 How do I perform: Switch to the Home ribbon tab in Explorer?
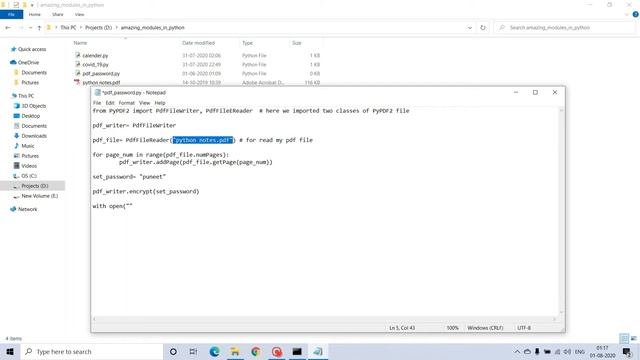coord(35,15)
